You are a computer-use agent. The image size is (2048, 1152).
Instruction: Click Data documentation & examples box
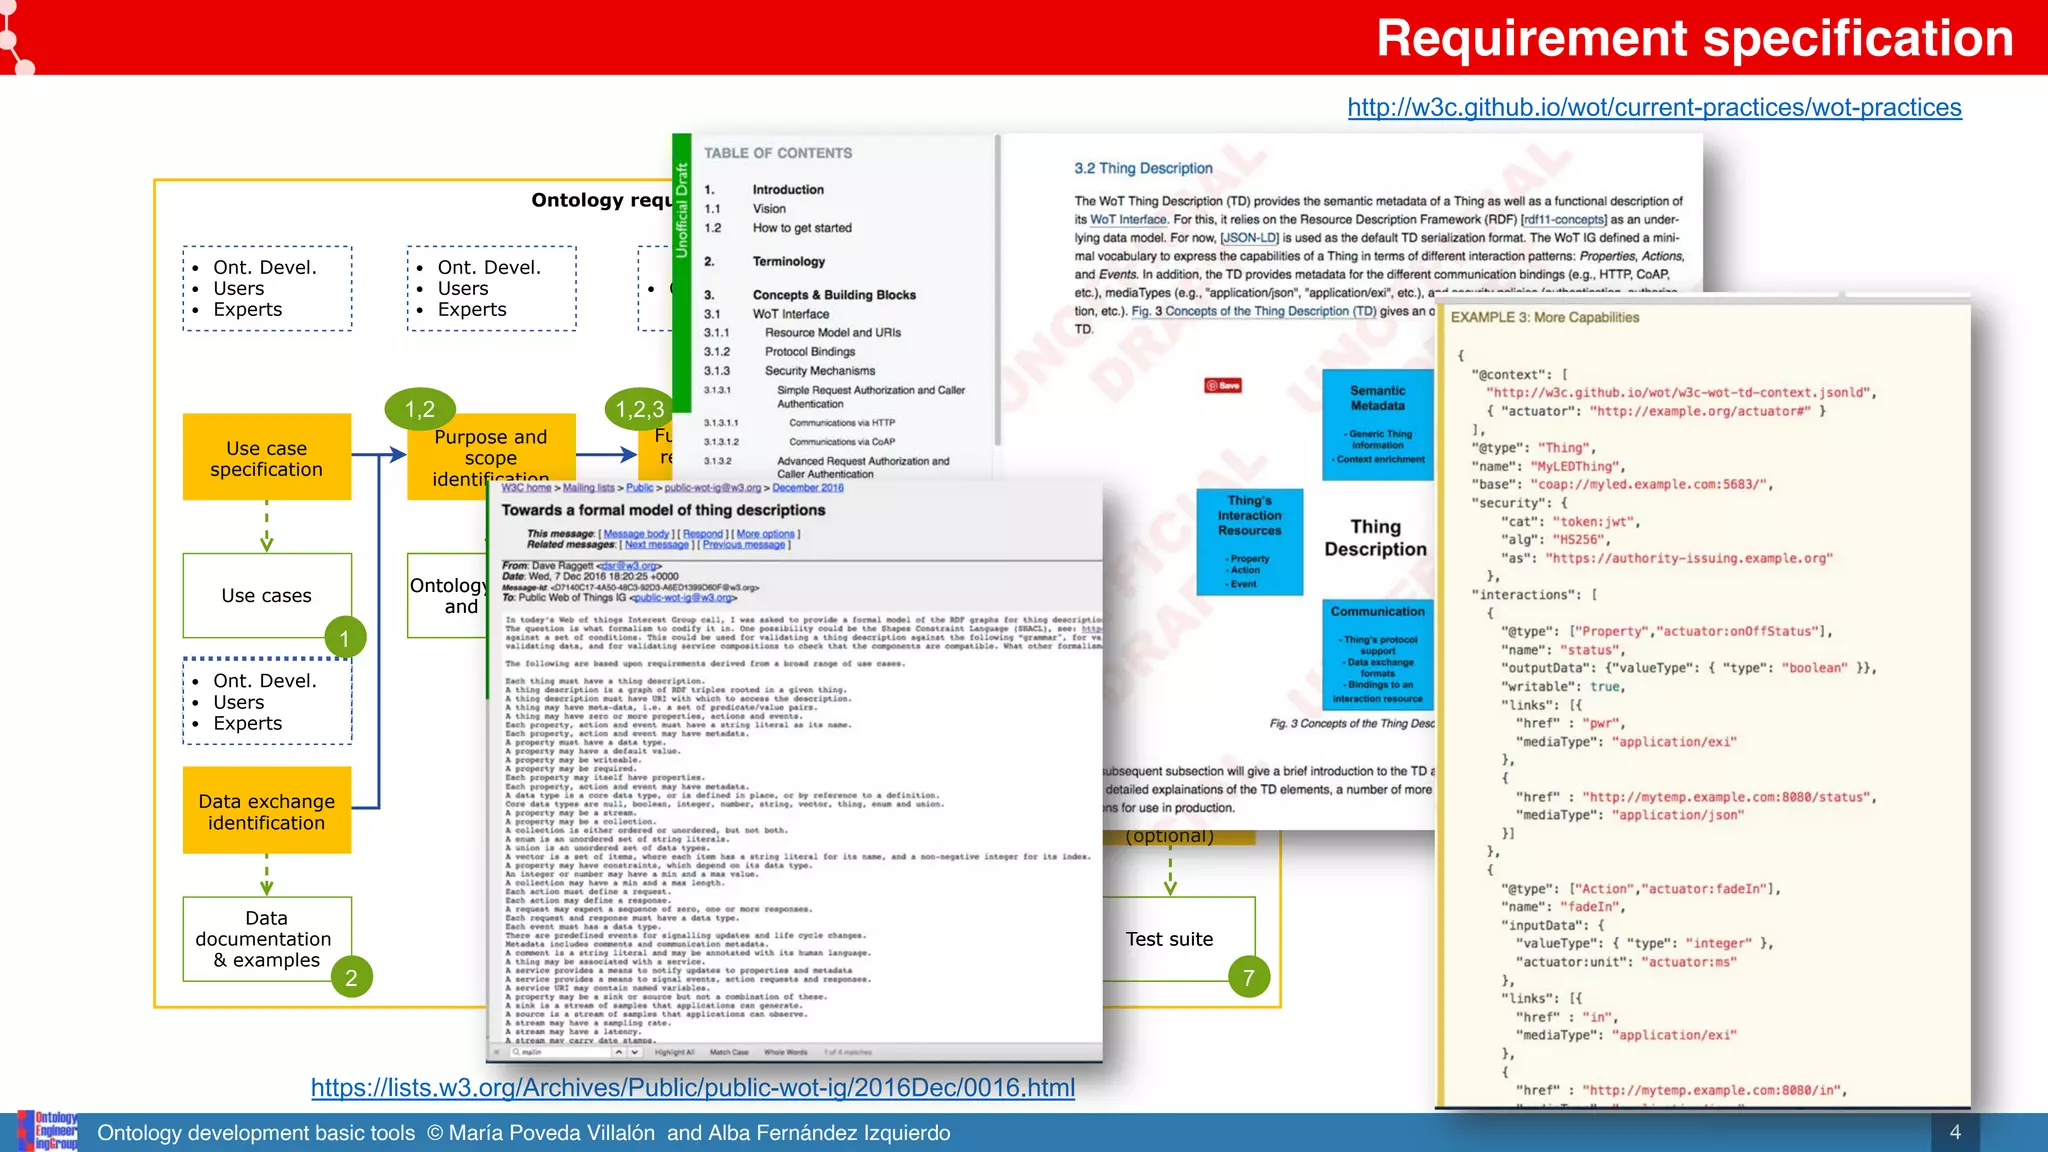click(x=267, y=939)
